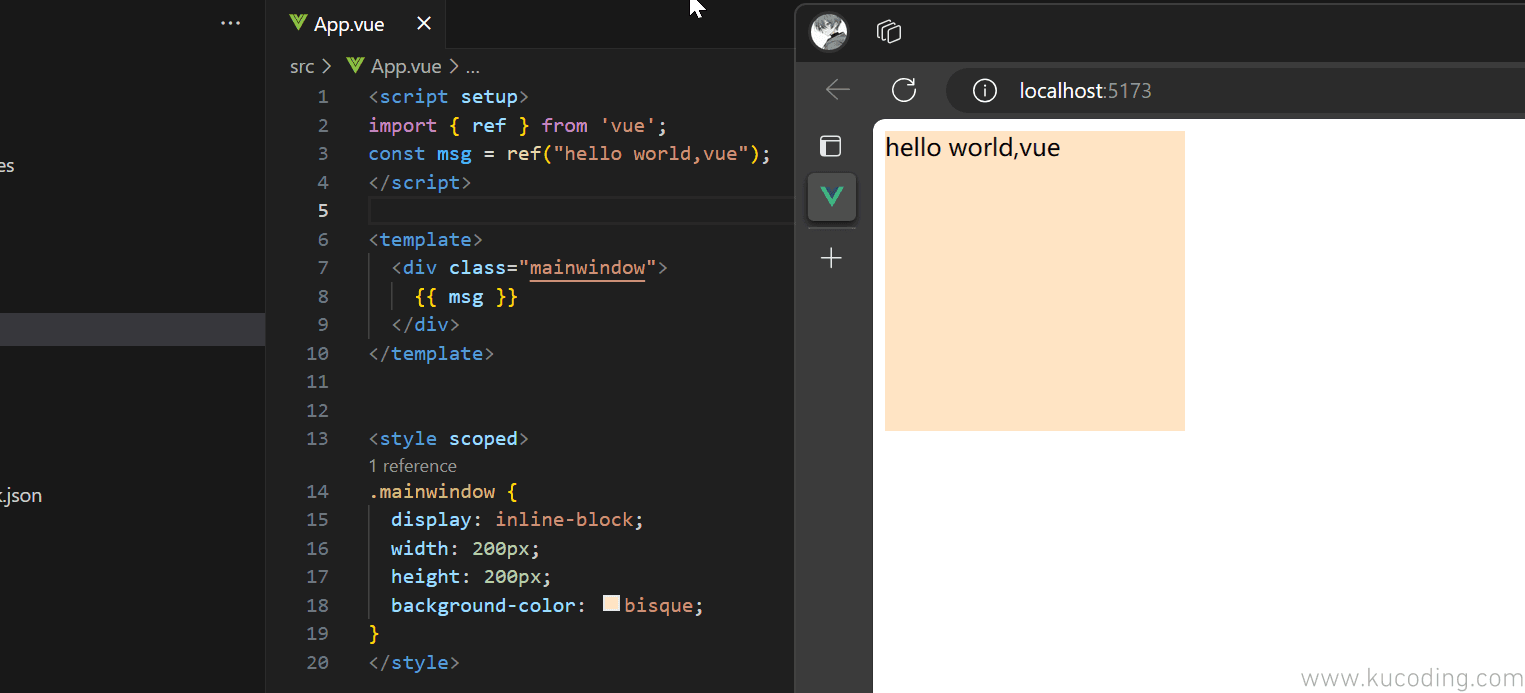Image resolution: width=1525 pixels, height=693 pixels.
Task: Expand the App.vue breadcrumb item
Action: (405, 67)
